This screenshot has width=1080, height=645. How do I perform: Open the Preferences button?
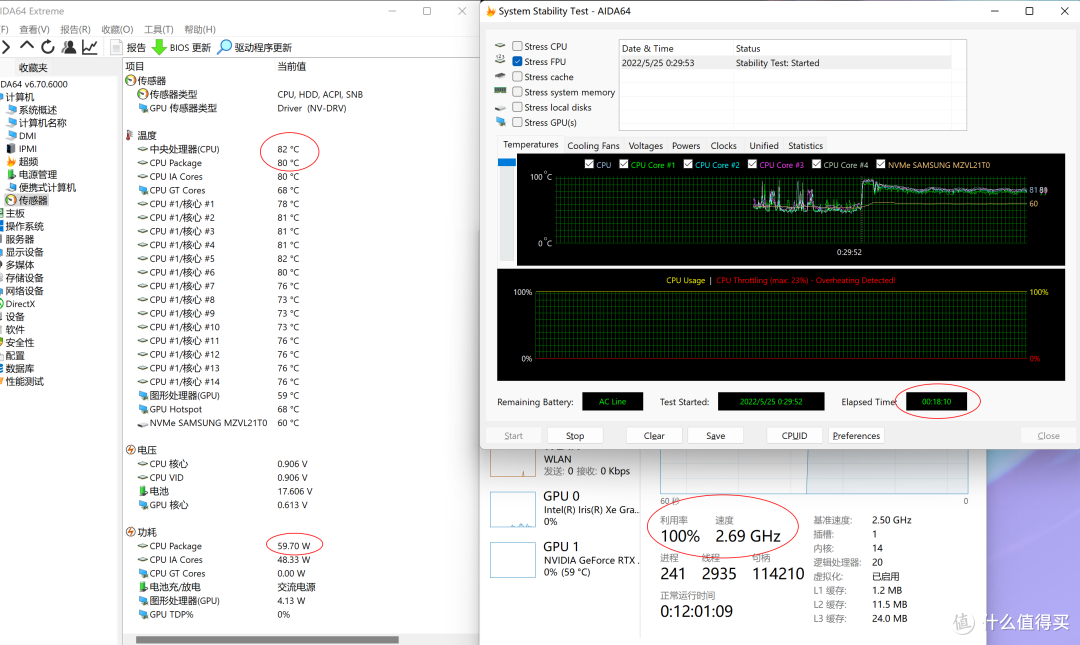(856, 436)
